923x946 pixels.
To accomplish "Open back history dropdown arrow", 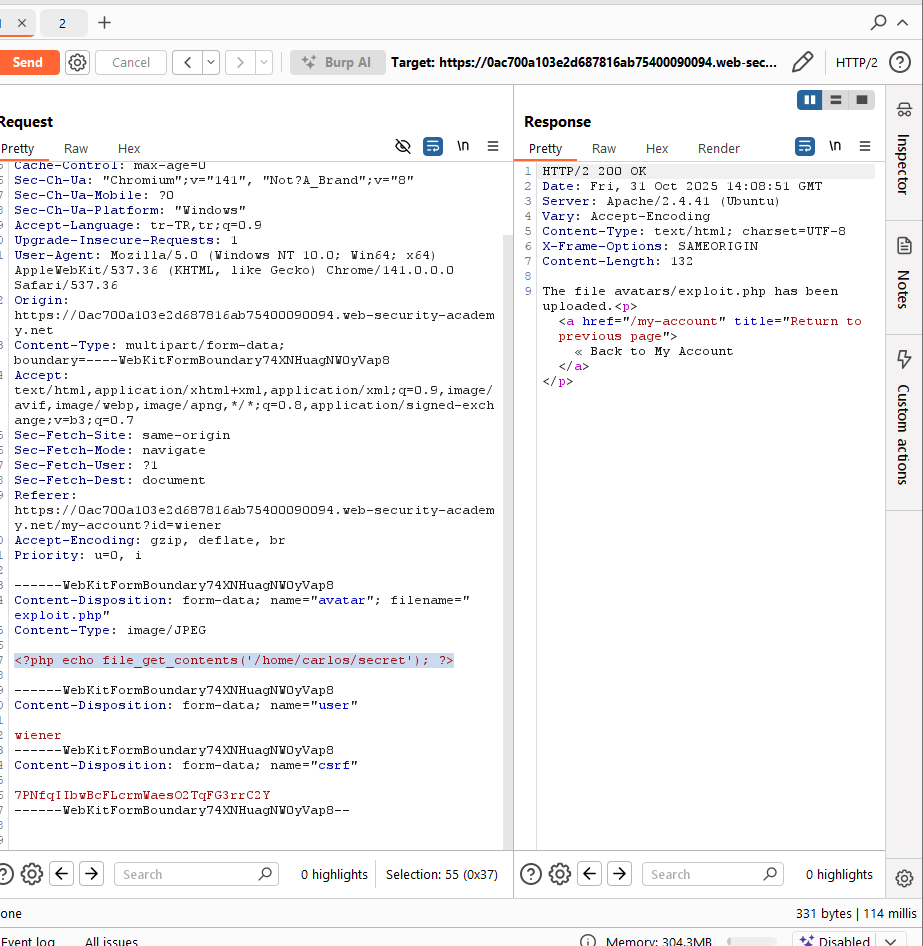I will pos(211,62).
